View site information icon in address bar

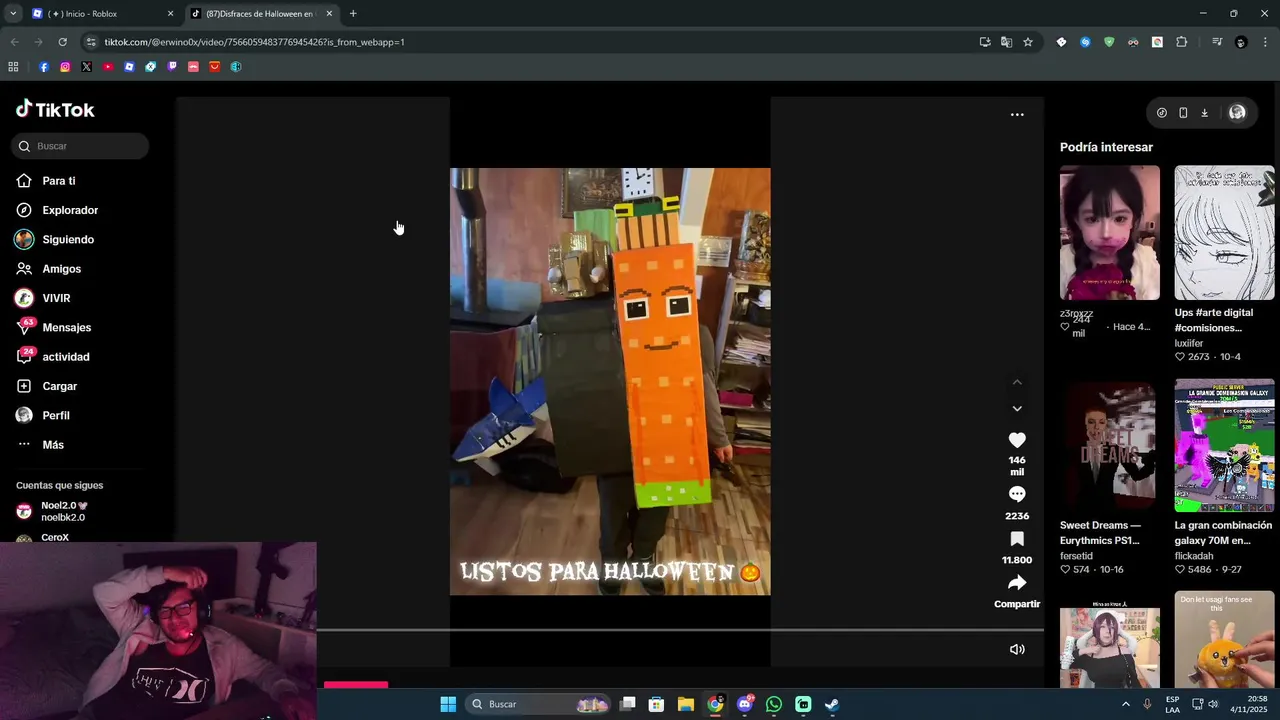[x=91, y=42]
